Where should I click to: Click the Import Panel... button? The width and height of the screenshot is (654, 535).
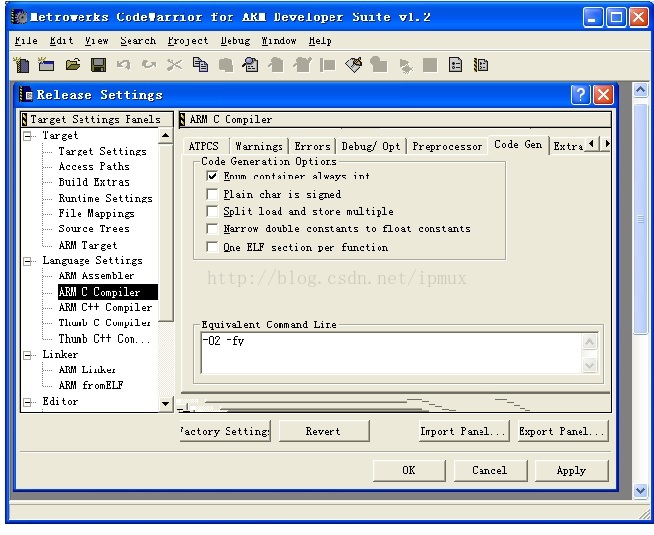click(x=464, y=431)
